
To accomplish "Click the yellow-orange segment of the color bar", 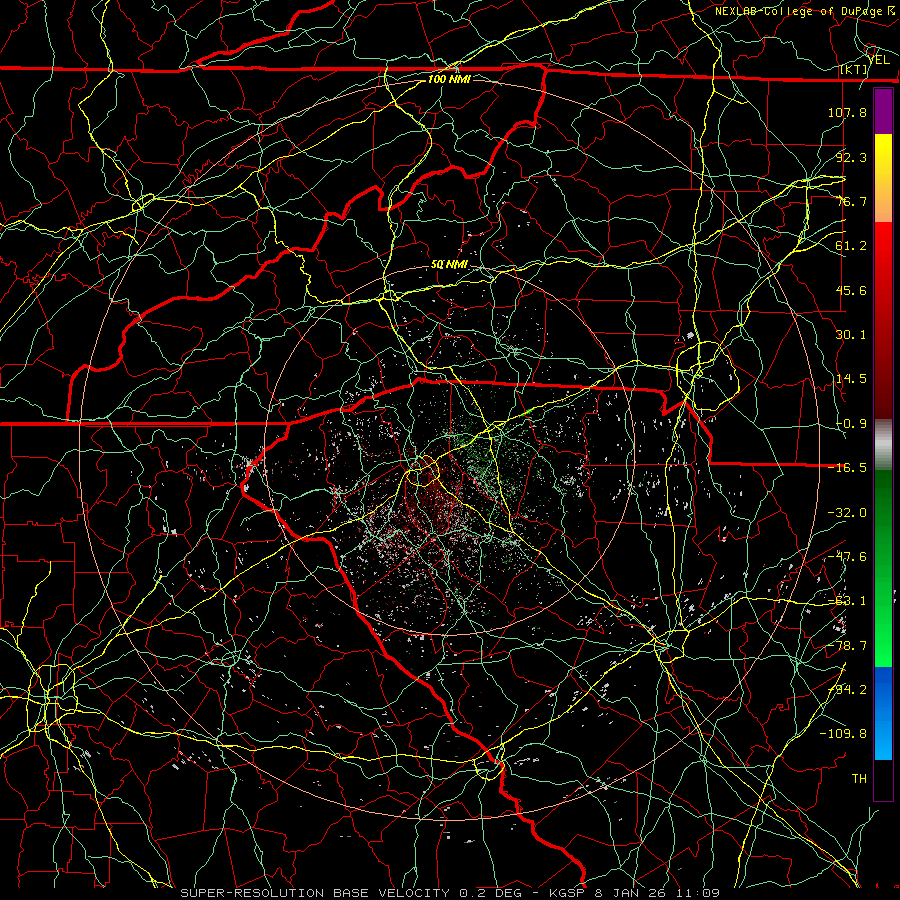I will tap(883, 179).
